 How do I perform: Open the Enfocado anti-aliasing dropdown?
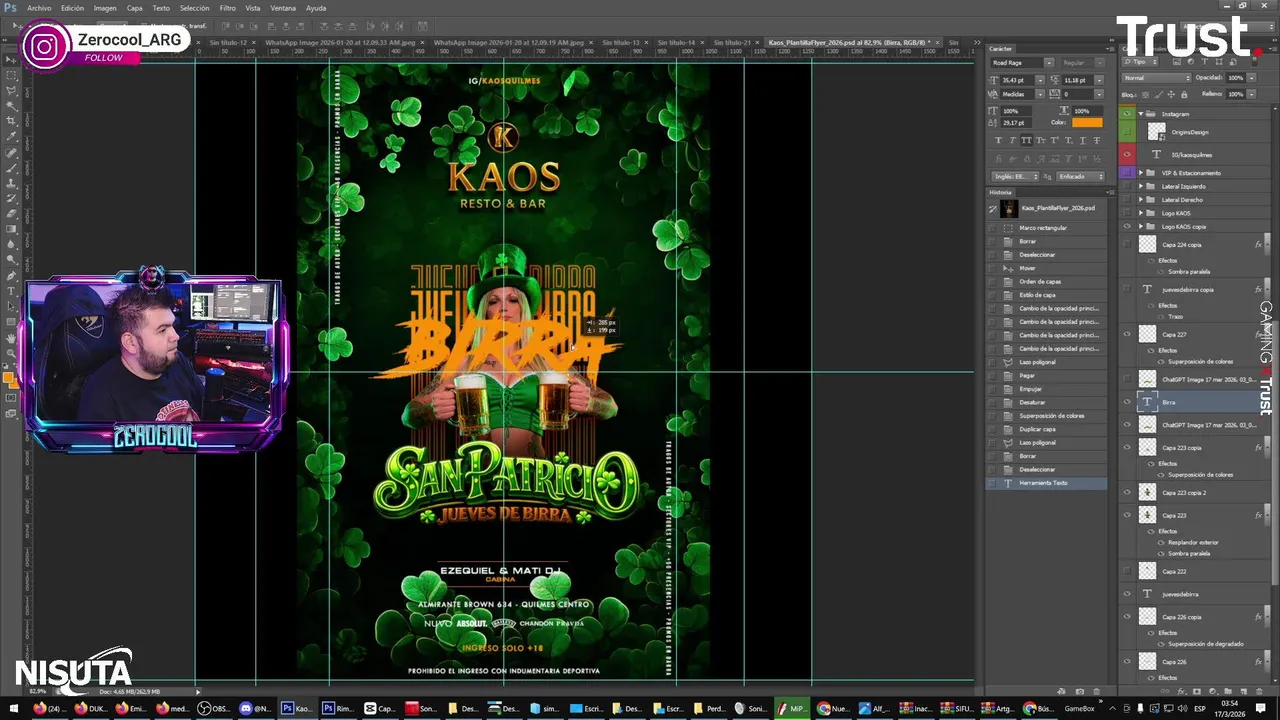(1080, 177)
